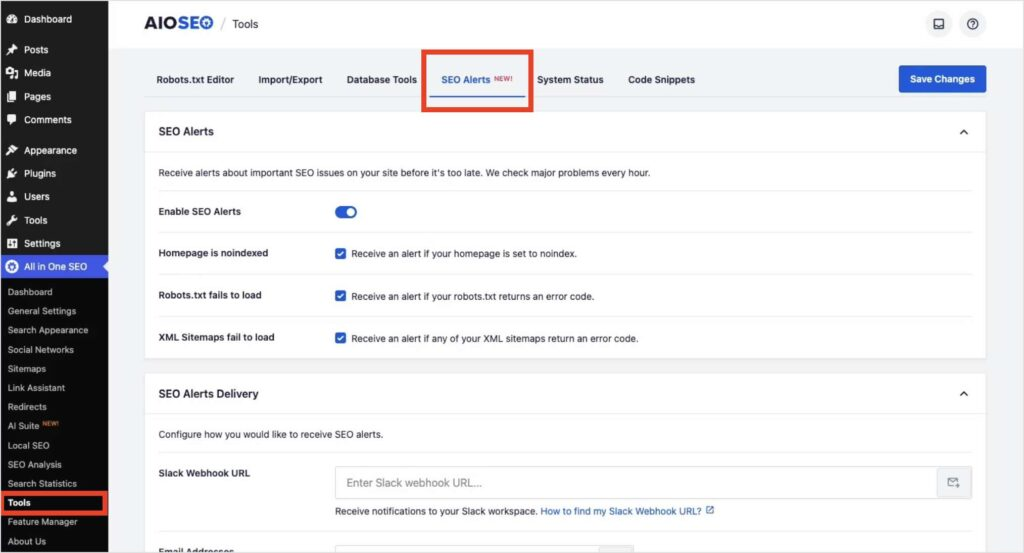This screenshot has height=553, width=1024.
Task: Open Feature Manager submenu item
Action: pyautogui.click(x=42, y=522)
